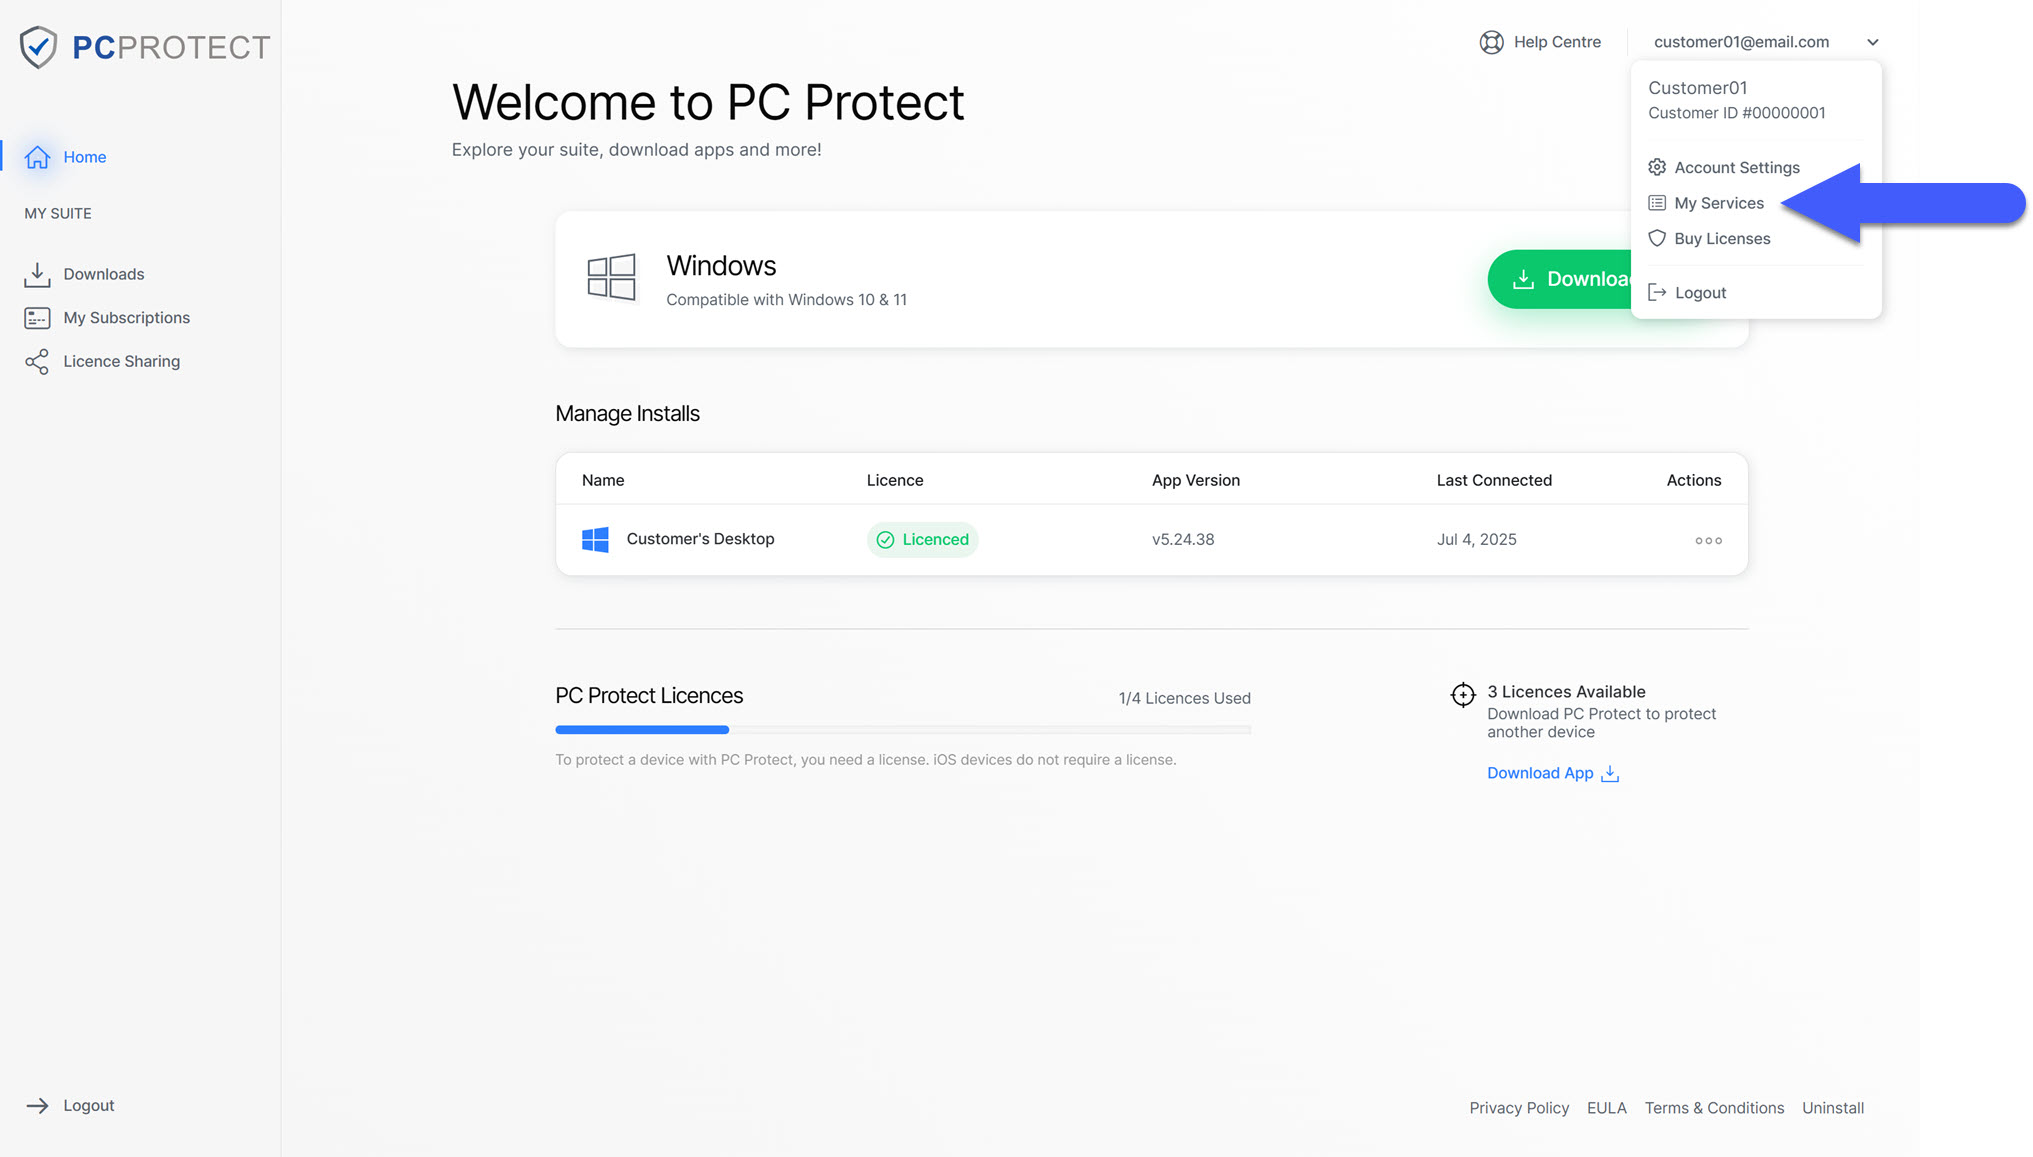This screenshot has height=1157, width=2033.
Task: Click the App Version column header
Action: pyautogui.click(x=1195, y=481)
